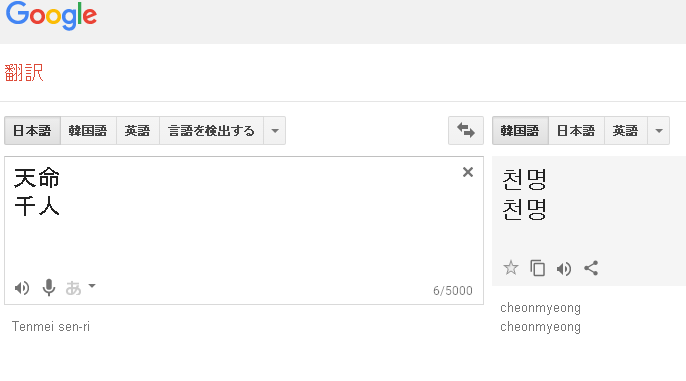Screen dimensions: 686x381
Task: Star the Korean translation to save it
Action: coord(511,268)
